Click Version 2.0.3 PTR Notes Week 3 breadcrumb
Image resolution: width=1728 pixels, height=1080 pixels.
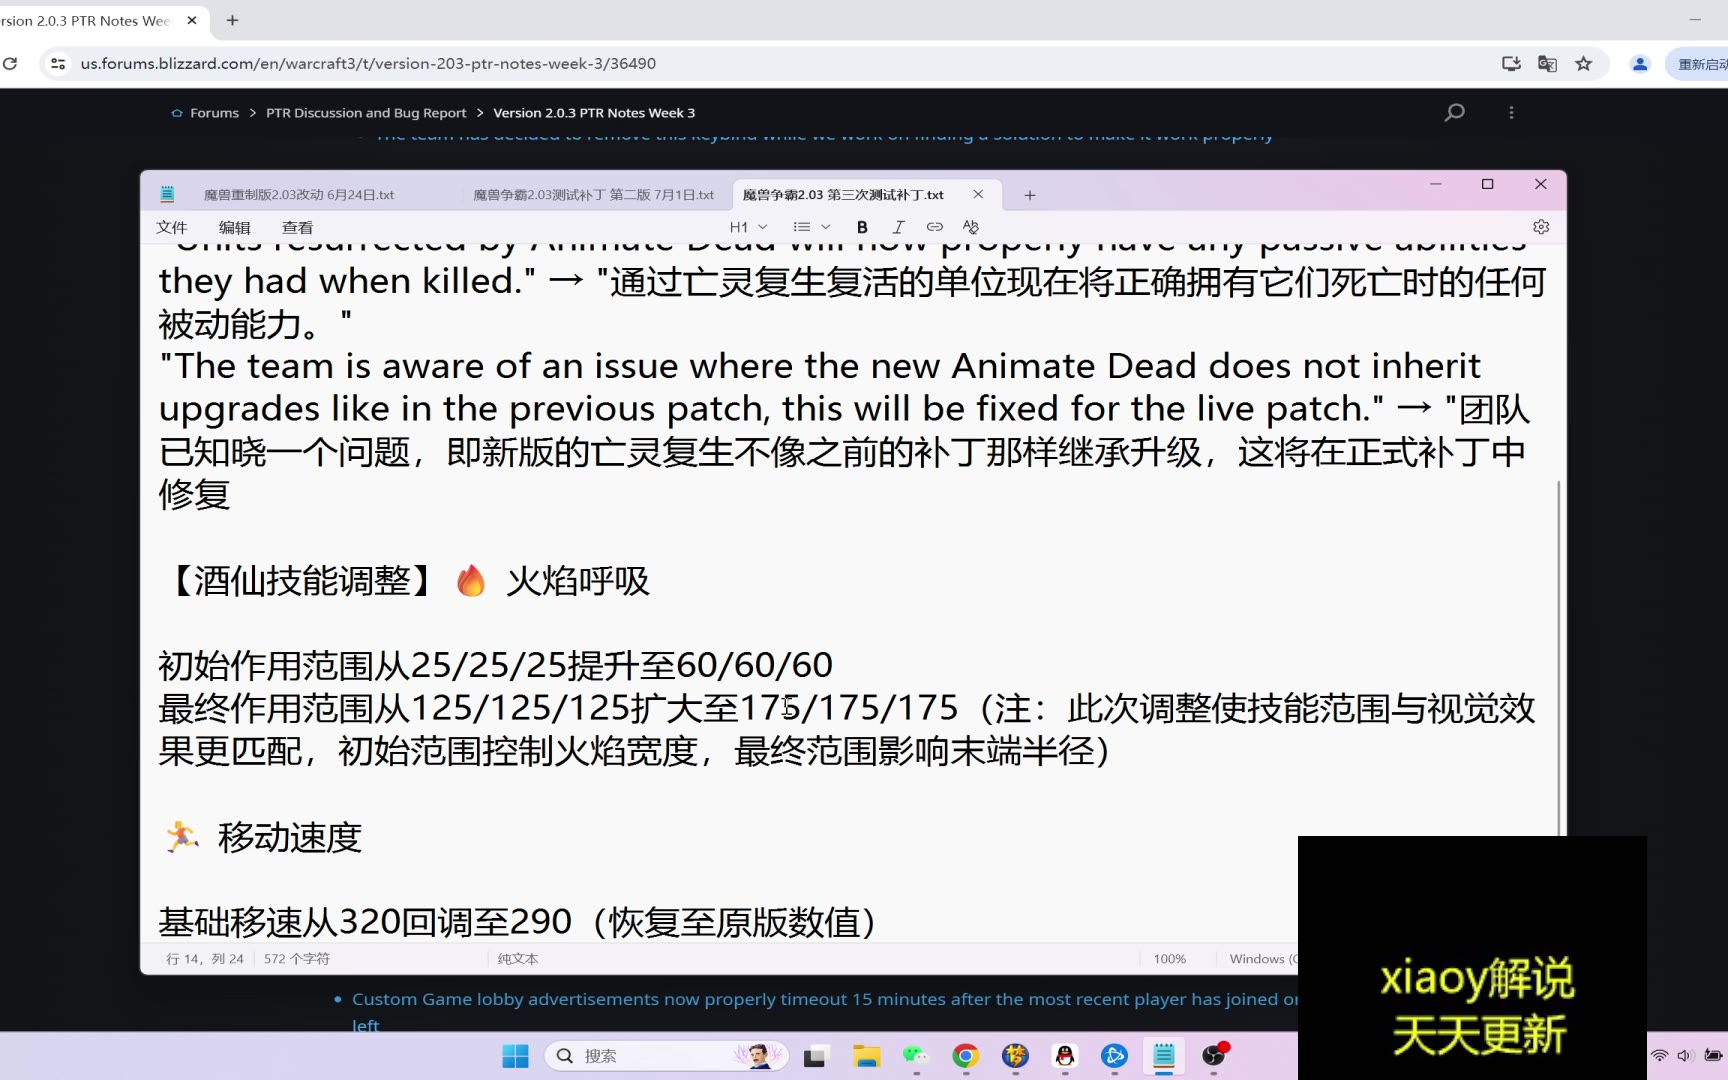(594, 113)
